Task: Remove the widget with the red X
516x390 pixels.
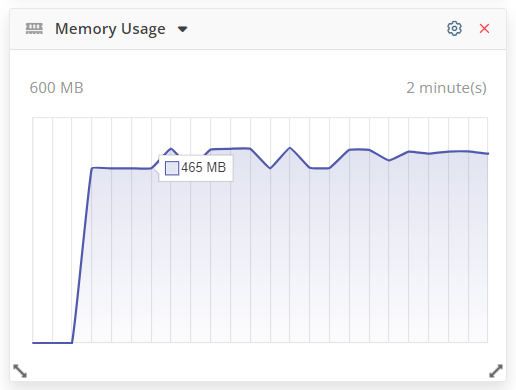Action: pyautogui.click(x=484, y=29)
